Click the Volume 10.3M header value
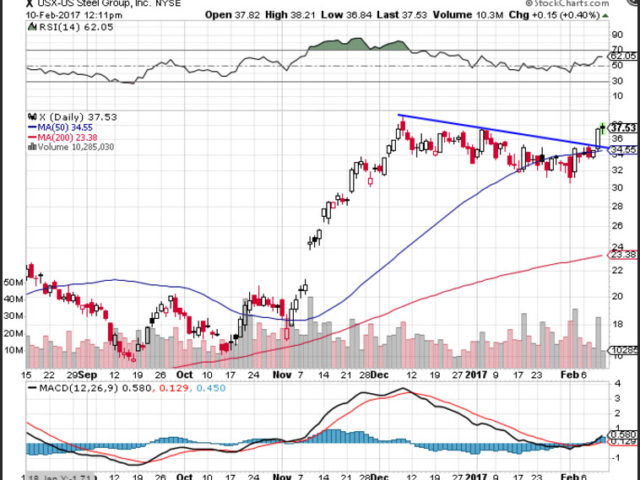The width and height of the screenshot is (640, 480). (468, 15)
